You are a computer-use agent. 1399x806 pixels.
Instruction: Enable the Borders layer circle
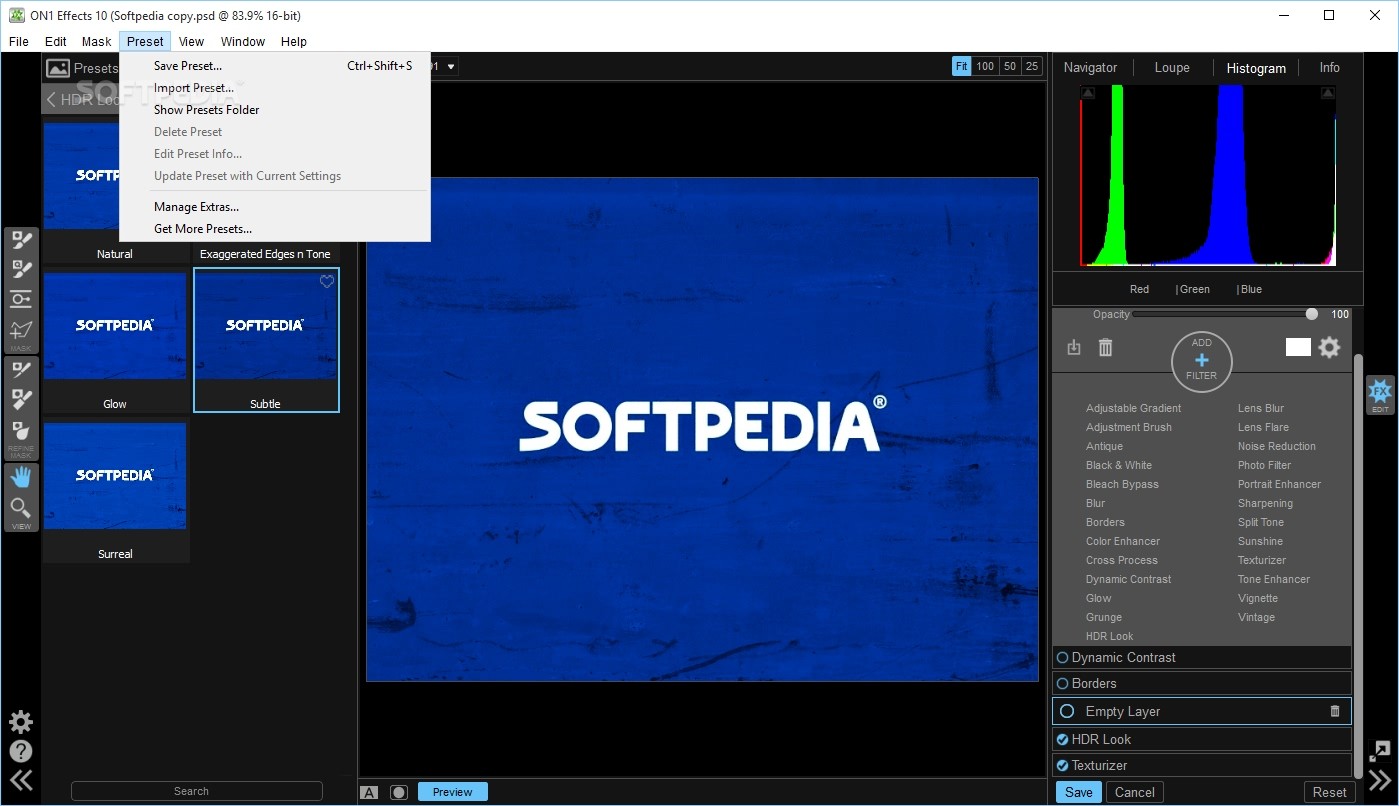tap(1062, 683)
